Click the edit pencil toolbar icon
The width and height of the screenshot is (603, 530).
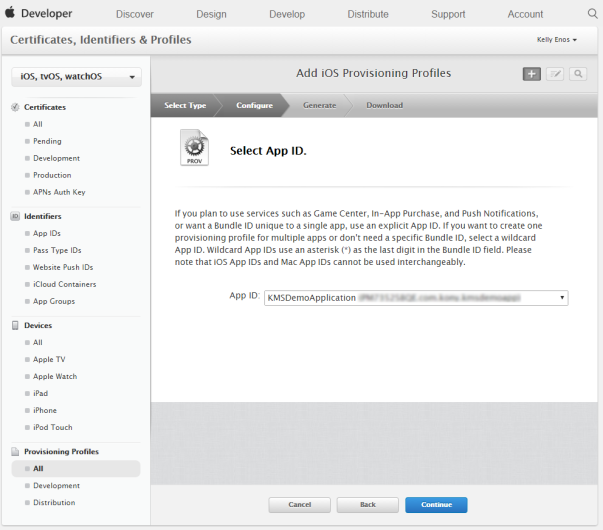[555, 74]
